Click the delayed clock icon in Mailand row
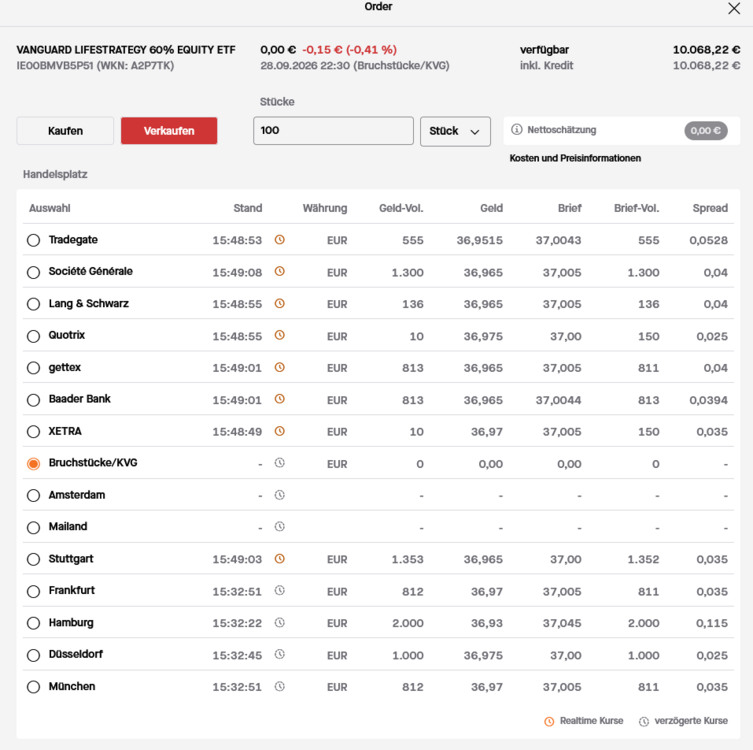 [279, 526]
